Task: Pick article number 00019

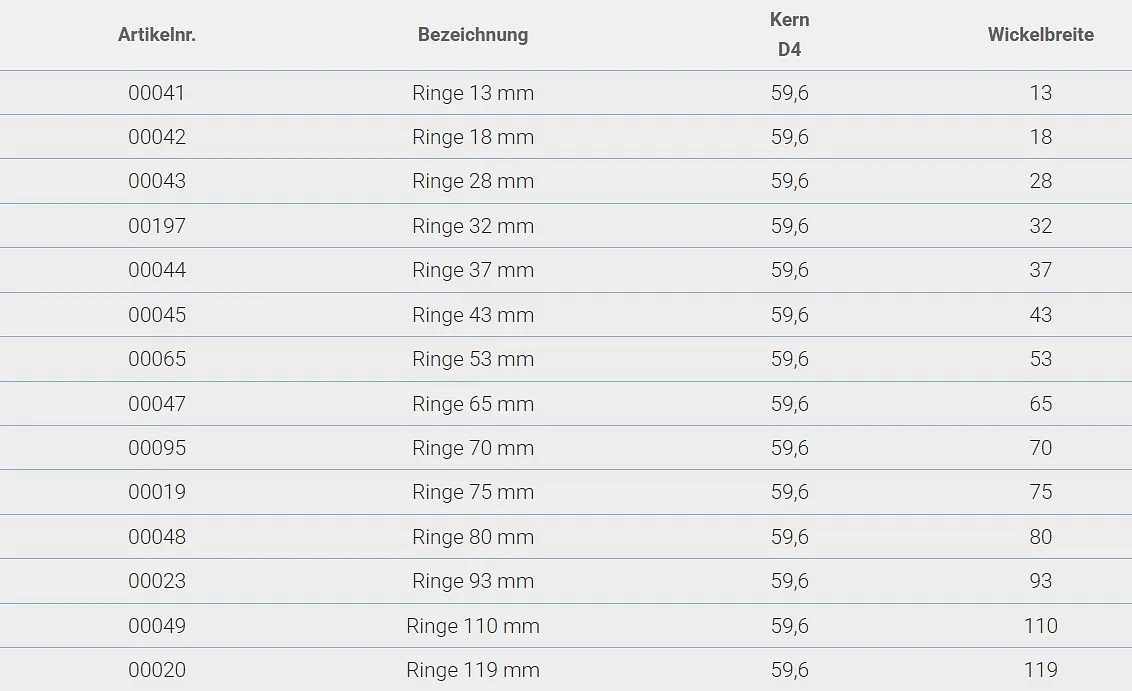Action: point(157,492)
